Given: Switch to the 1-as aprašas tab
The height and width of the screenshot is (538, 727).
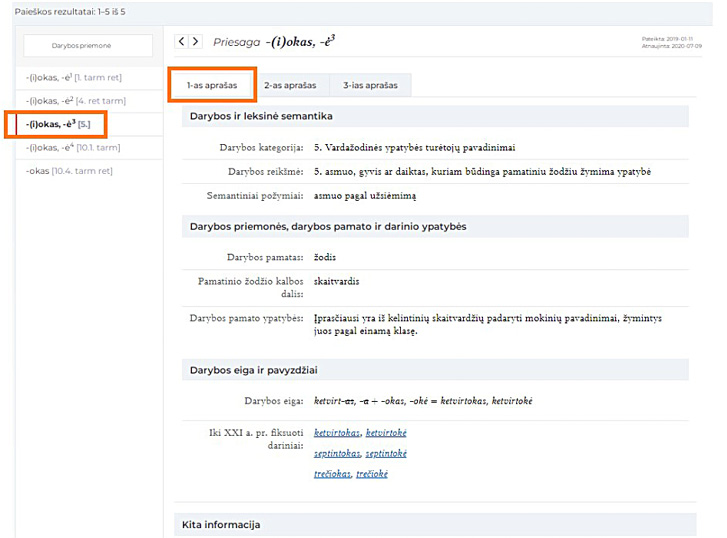Looking at the screenshot, I should (212, 85).
